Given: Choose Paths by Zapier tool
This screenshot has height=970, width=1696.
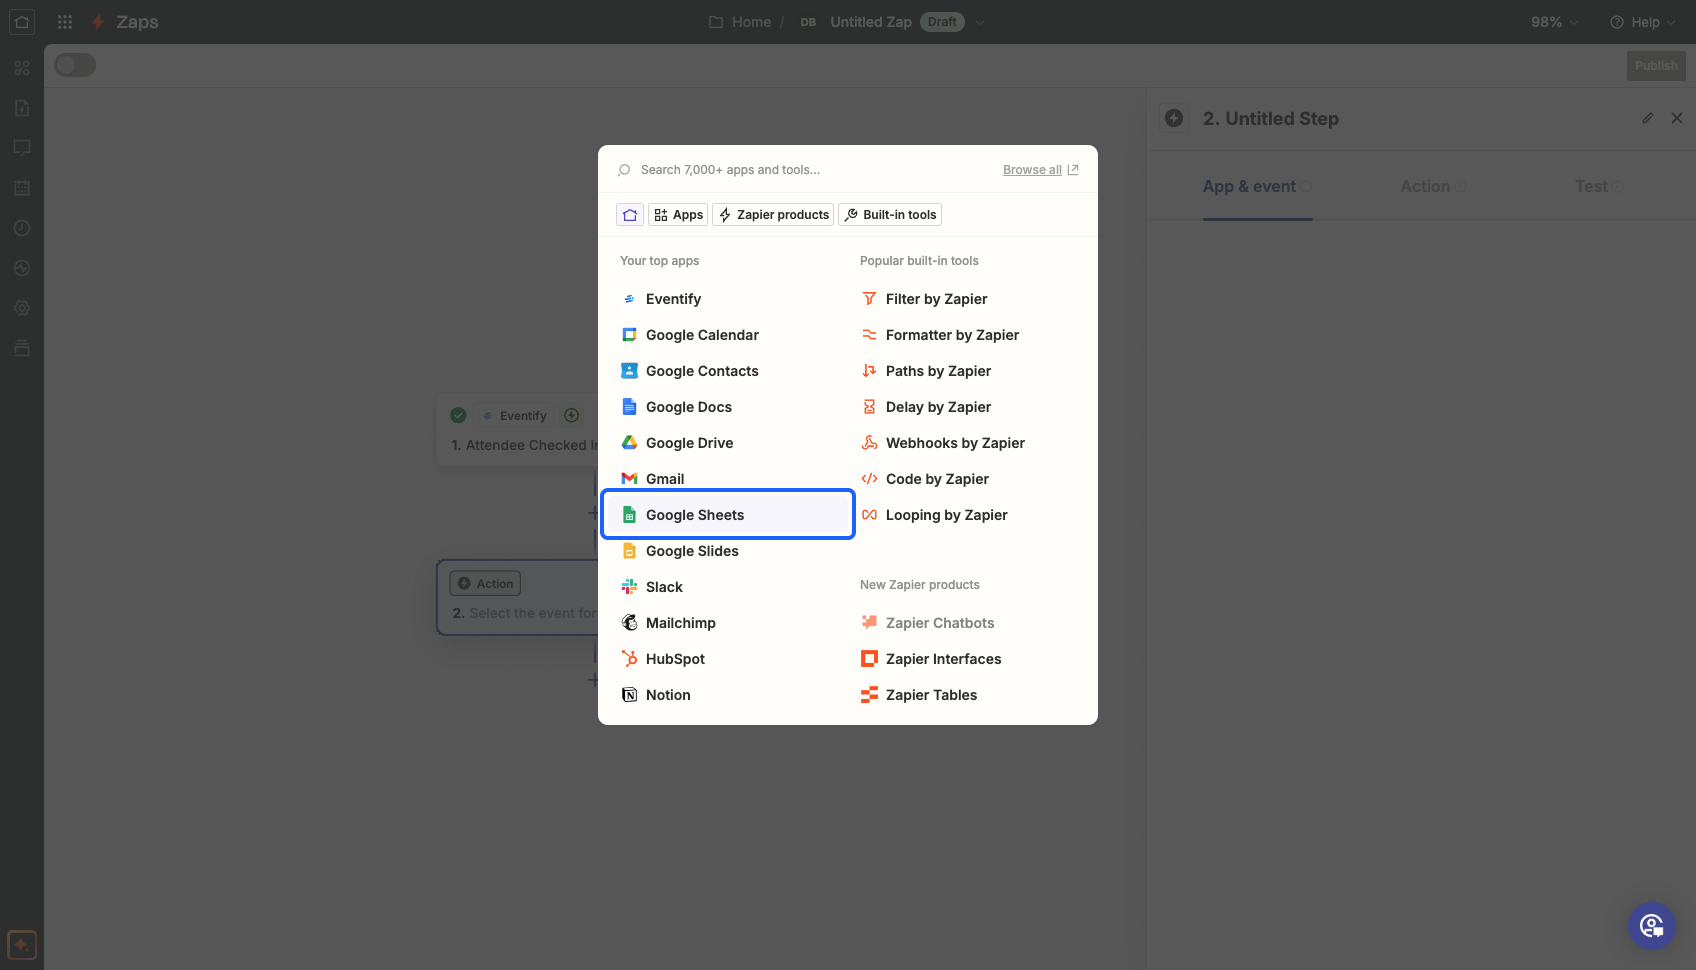Looking at the screenshot, I should (x=968, y=371).
